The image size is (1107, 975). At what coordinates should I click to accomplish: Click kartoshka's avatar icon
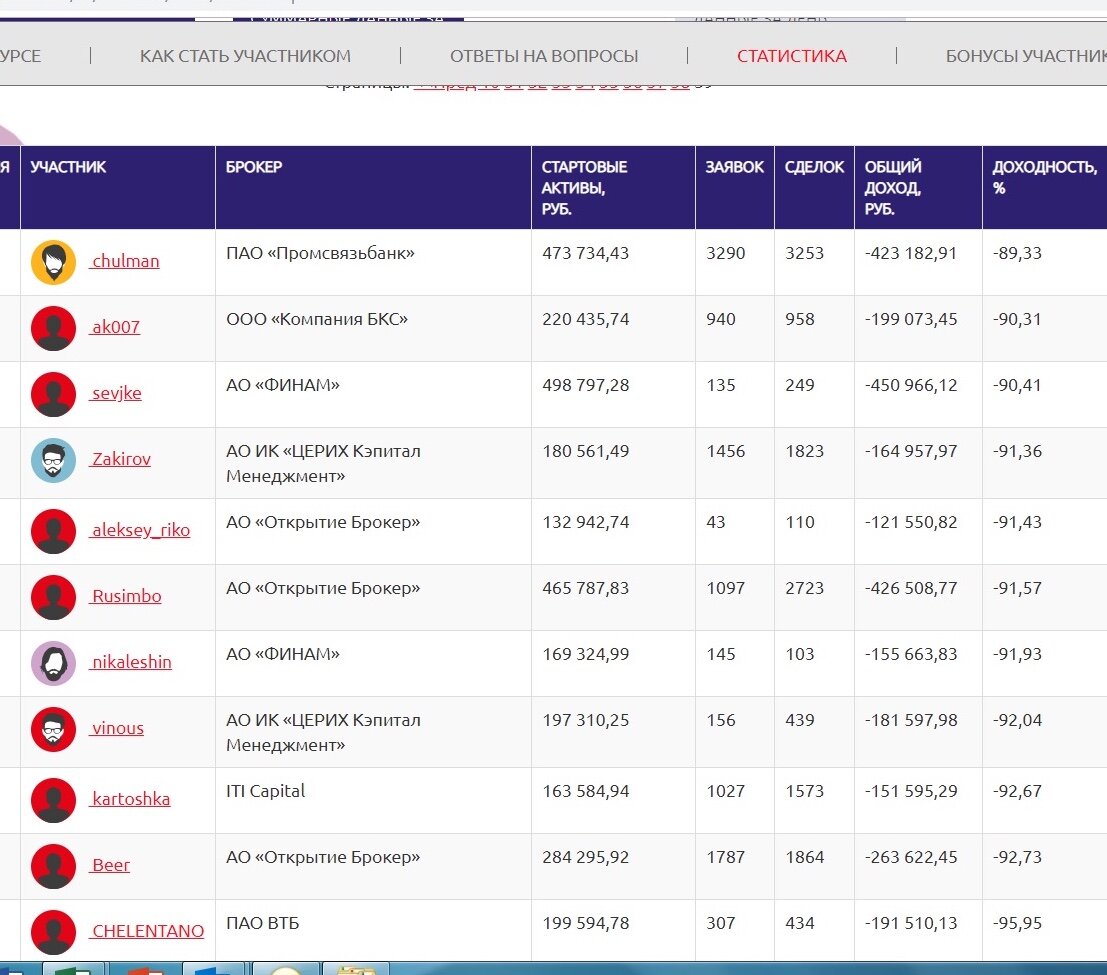pyautogui.click(x=54, y=801)
